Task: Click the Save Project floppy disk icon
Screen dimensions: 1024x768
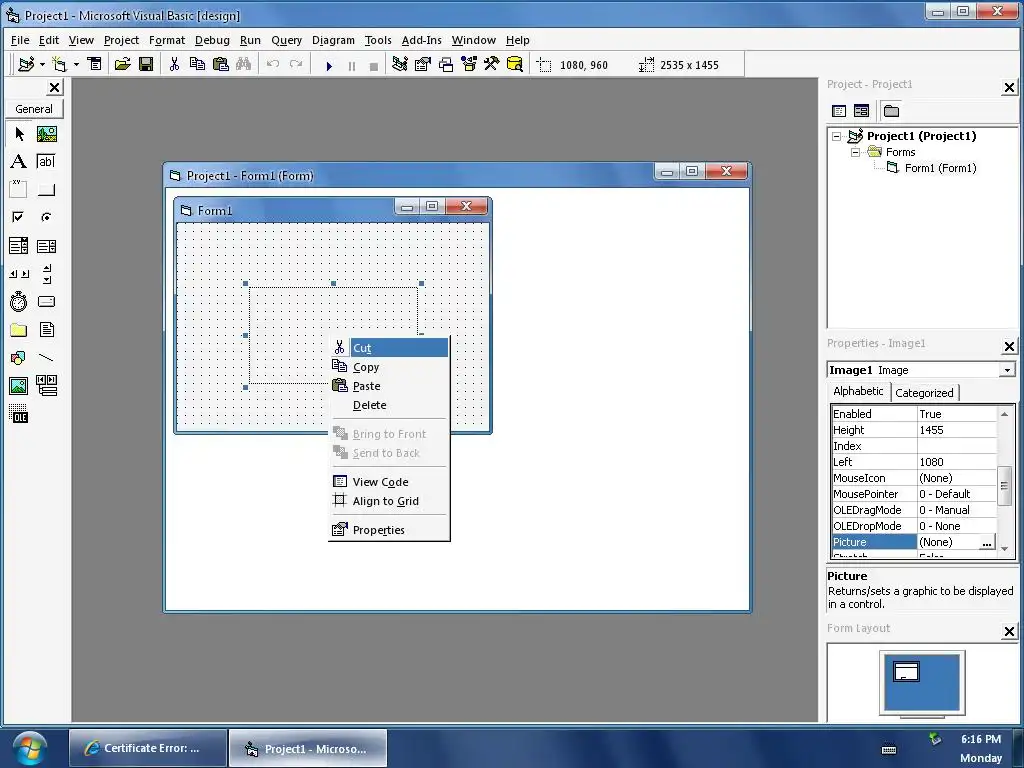Action: 146,64
